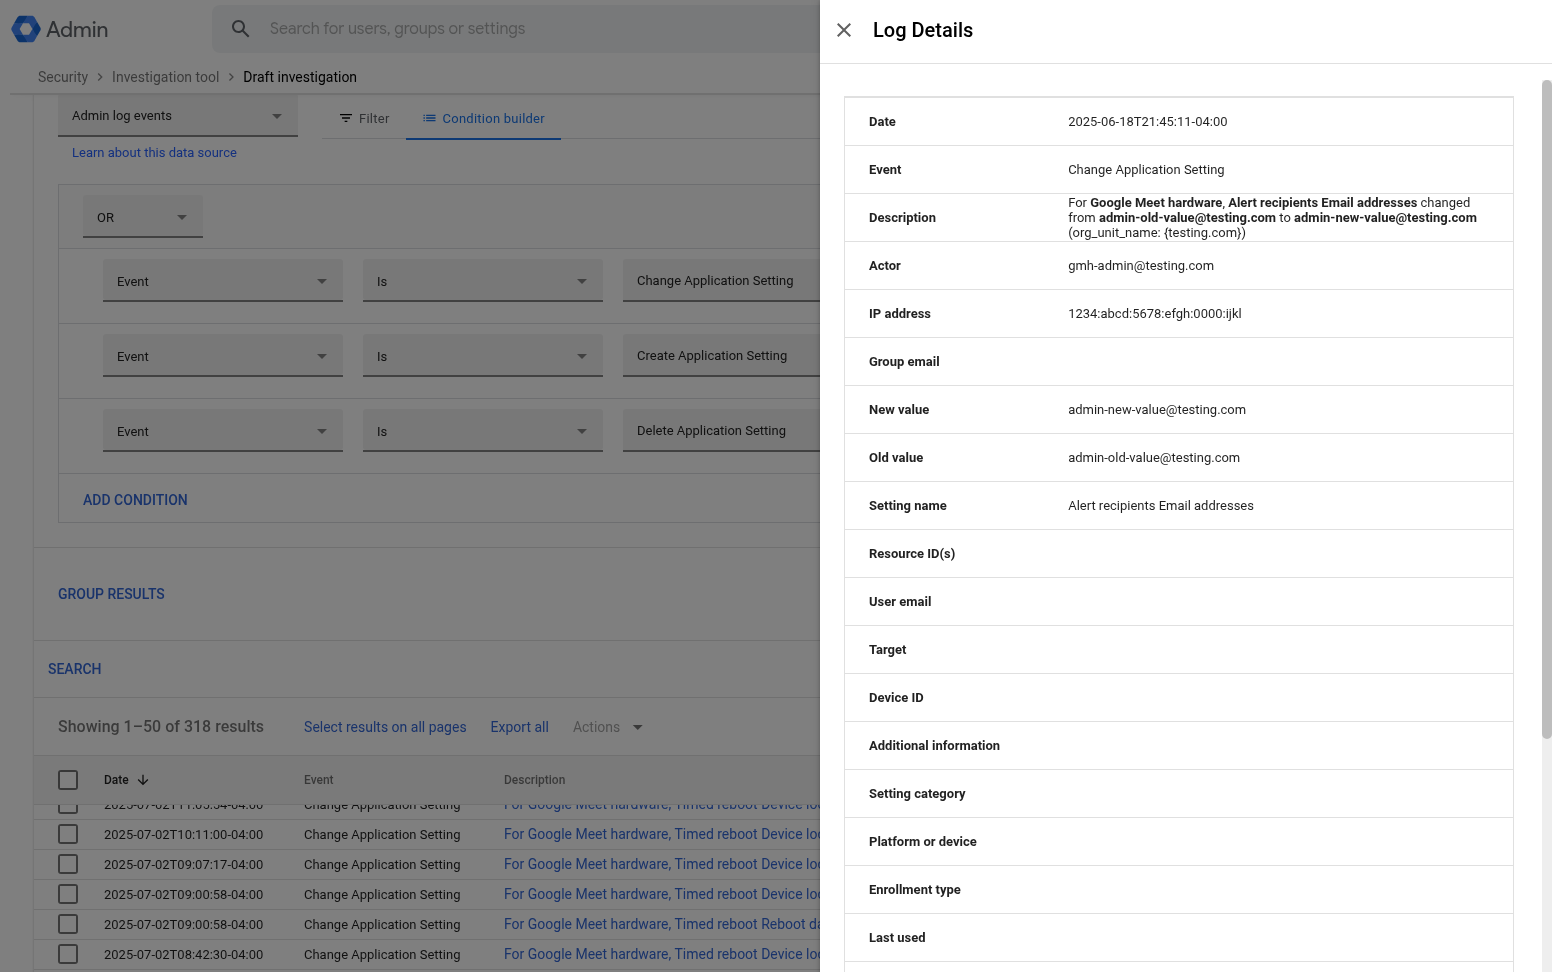
Task: Click the Event value Change Application Setting in Log Details
Action: (1146, 170)
